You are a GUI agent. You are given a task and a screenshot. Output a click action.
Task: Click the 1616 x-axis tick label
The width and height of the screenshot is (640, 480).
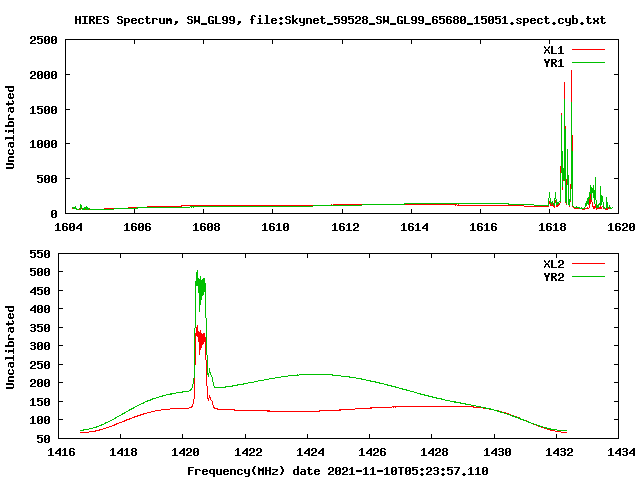[483, 227]
